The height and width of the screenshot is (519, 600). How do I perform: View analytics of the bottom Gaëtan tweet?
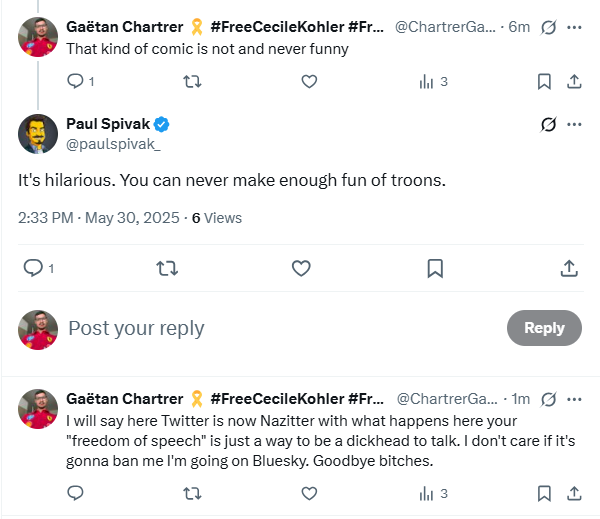pos(432,493)
